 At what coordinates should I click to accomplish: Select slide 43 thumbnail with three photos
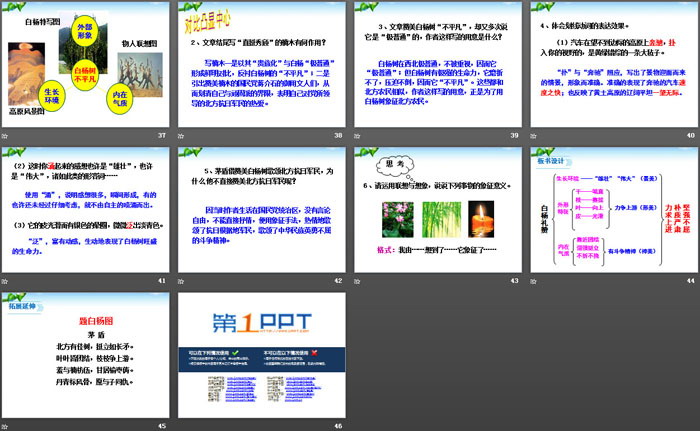(438, 210)
